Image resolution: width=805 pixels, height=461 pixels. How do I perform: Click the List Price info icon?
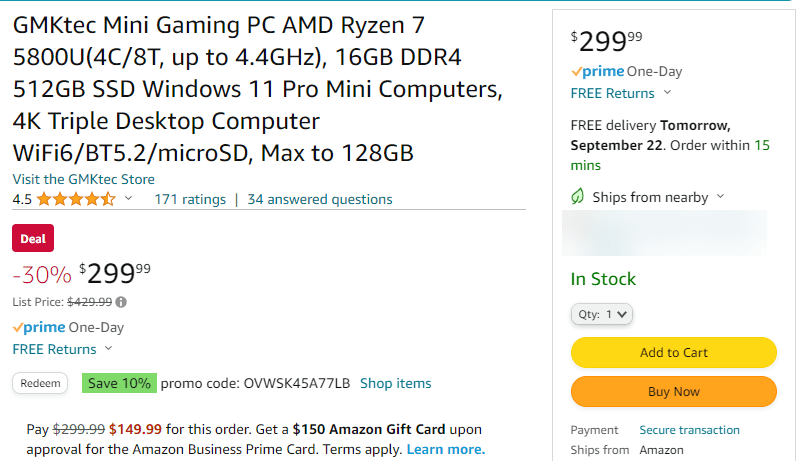pos(121,302)
